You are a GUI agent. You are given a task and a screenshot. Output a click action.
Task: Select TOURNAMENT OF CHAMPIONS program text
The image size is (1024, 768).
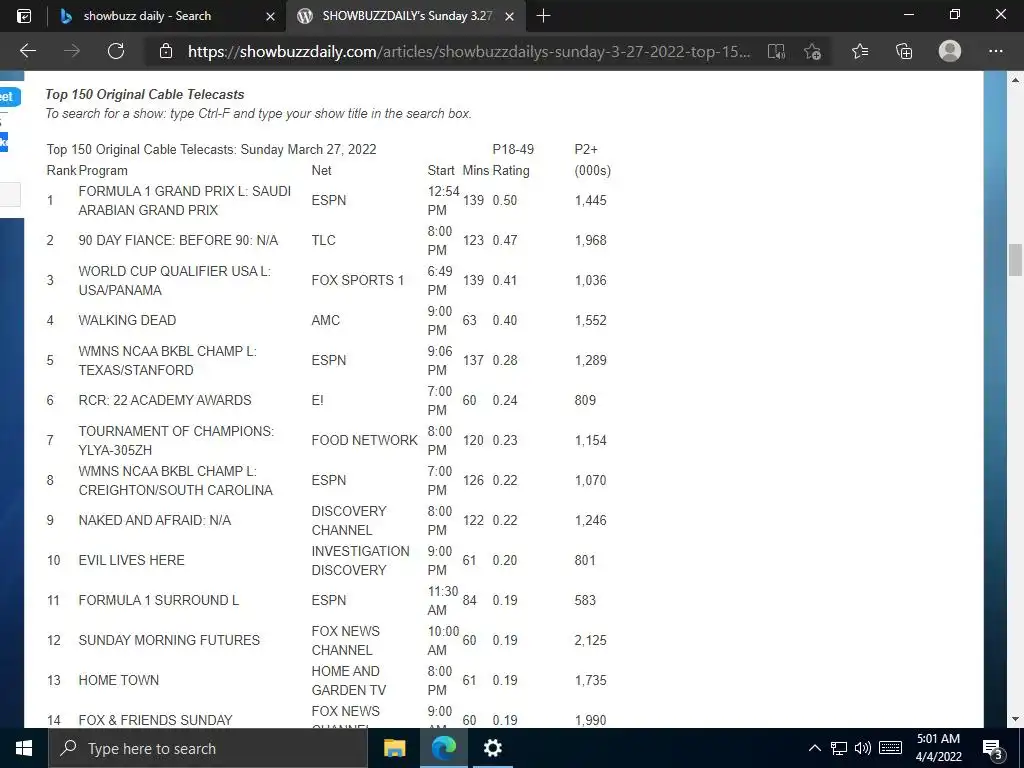[176, 440]
